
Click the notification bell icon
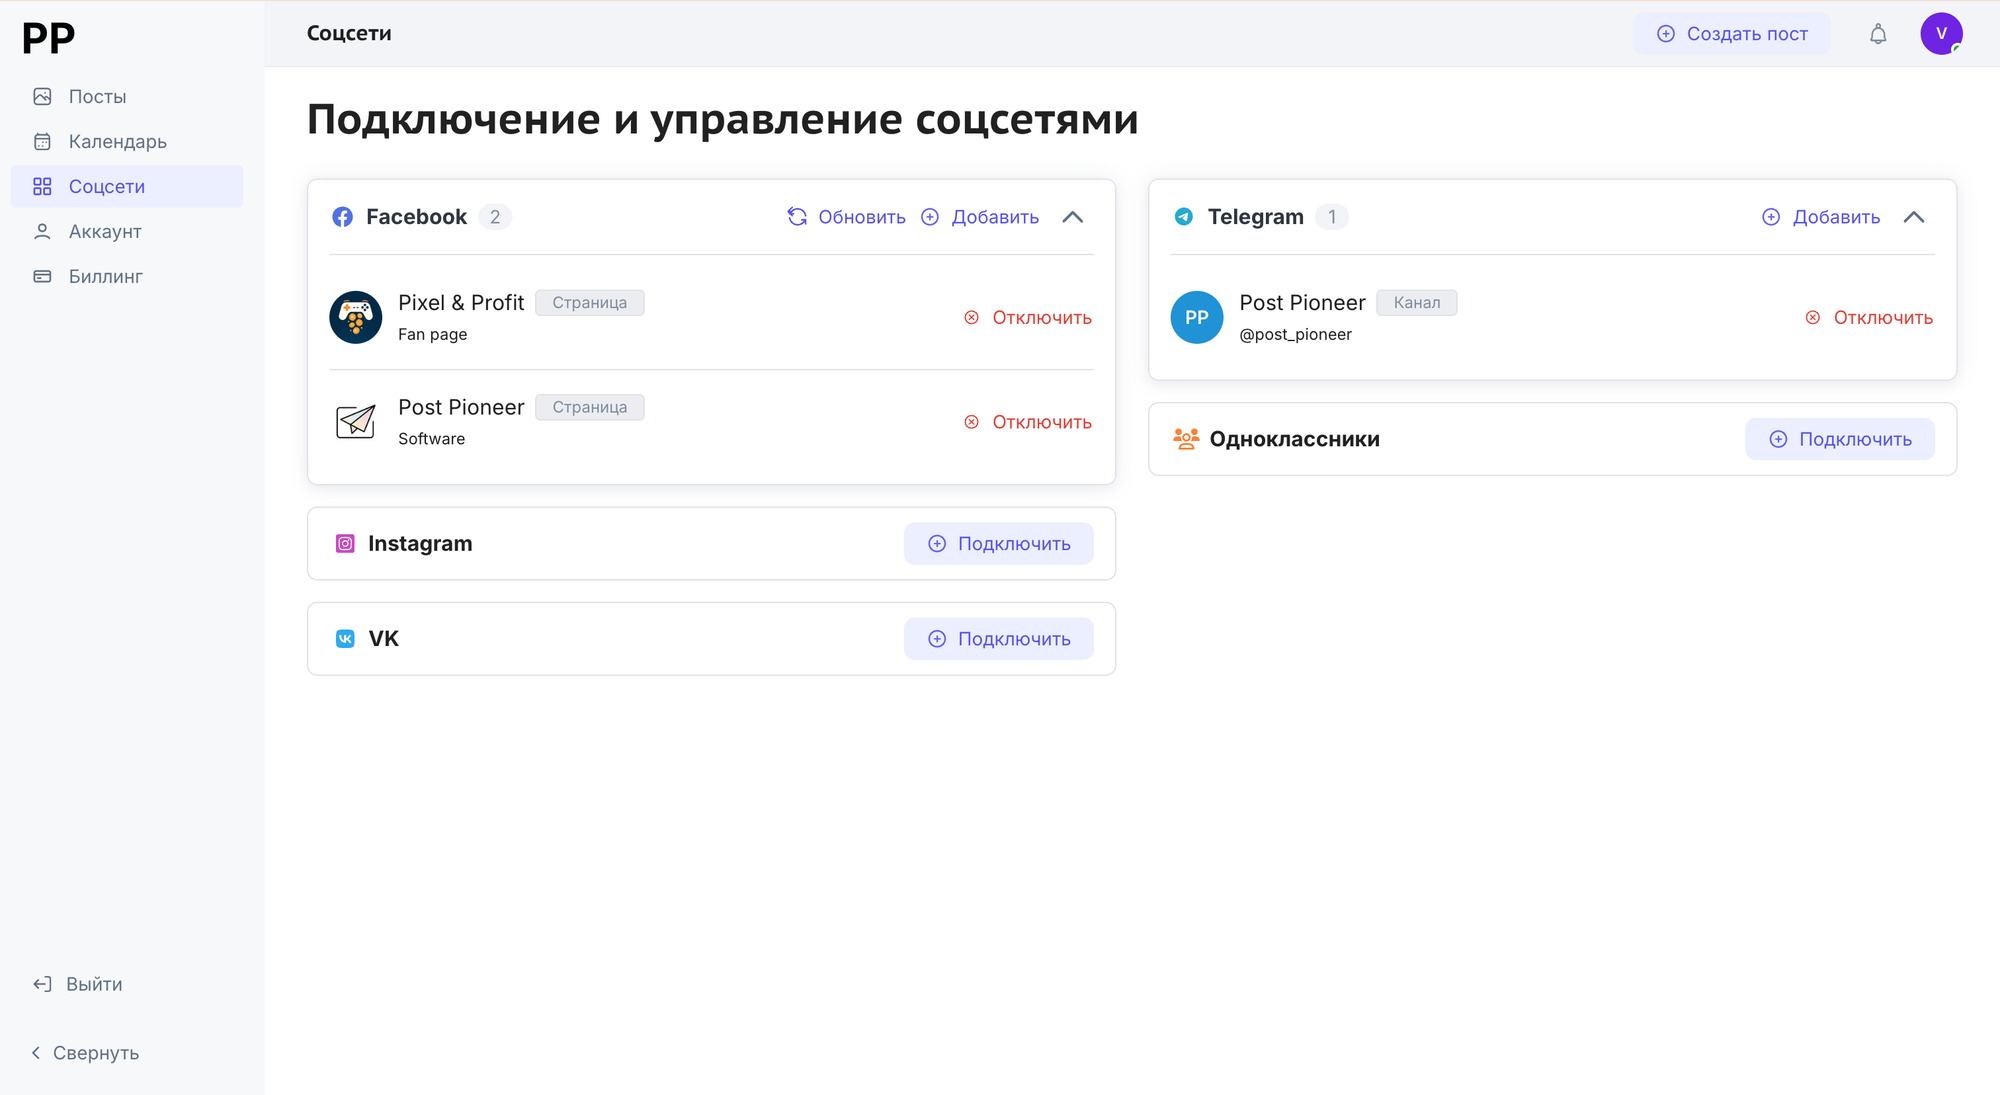click(1878, 34)
